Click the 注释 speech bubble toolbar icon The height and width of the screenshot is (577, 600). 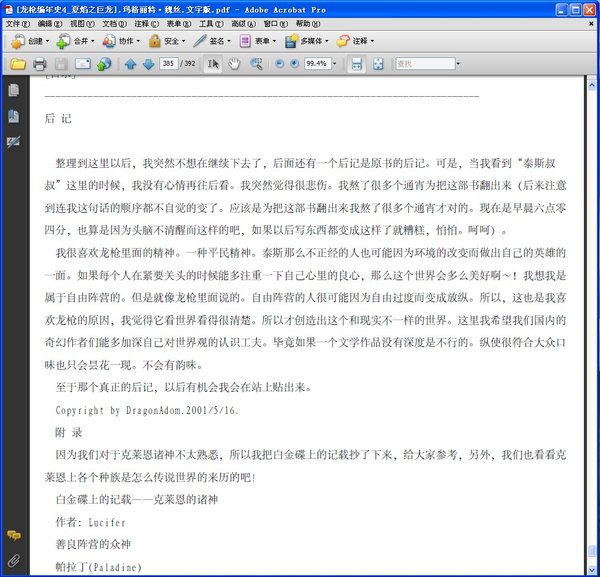tap(343, 41)
